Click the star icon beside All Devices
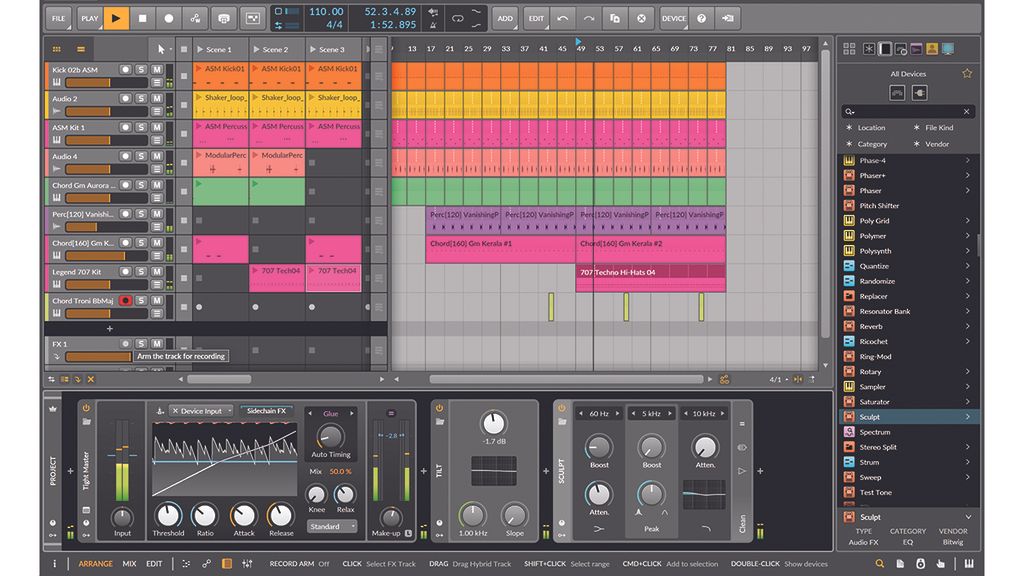Image resolution: width=1024 pixels, height=576 pixels. [x=967, y=73]
